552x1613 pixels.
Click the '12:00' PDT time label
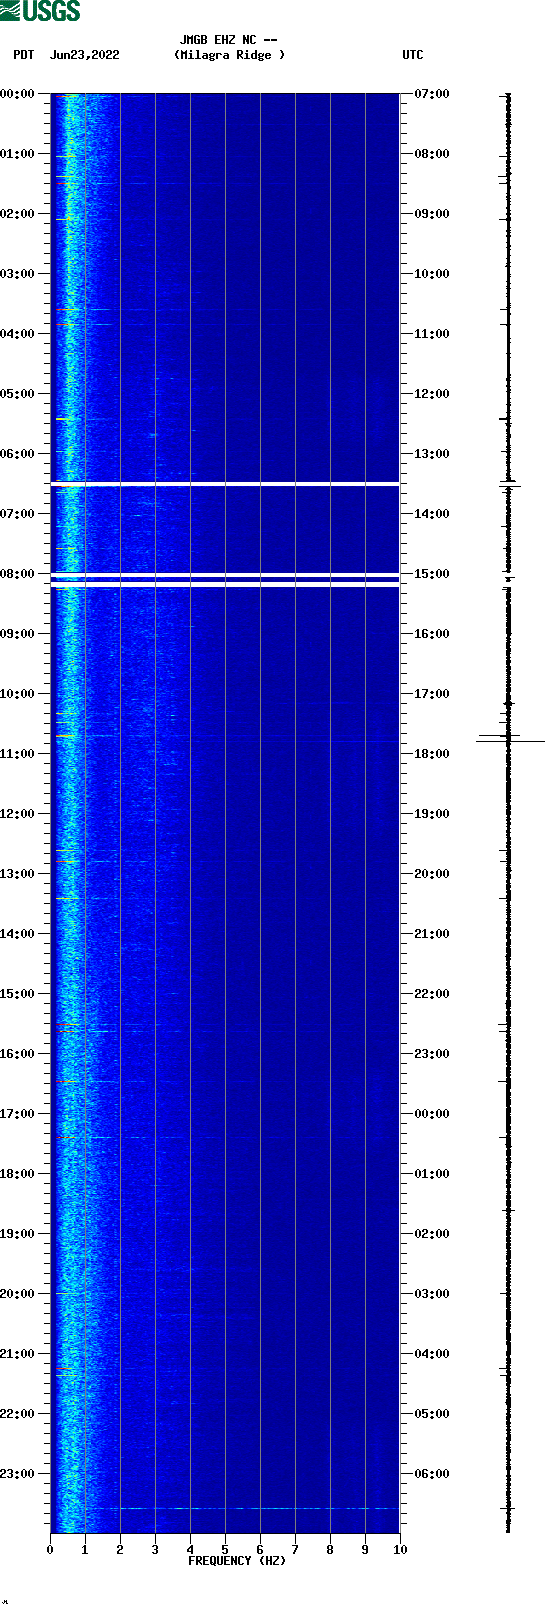(x=17, y=814)
